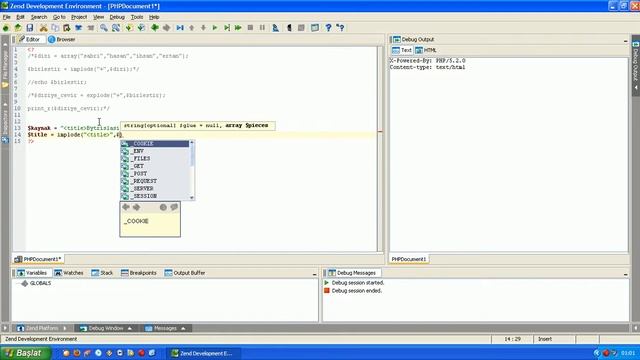Screen dimensions: 640x360
Task: Open the Breakpoints debug tab
Action: click(139, 273)
